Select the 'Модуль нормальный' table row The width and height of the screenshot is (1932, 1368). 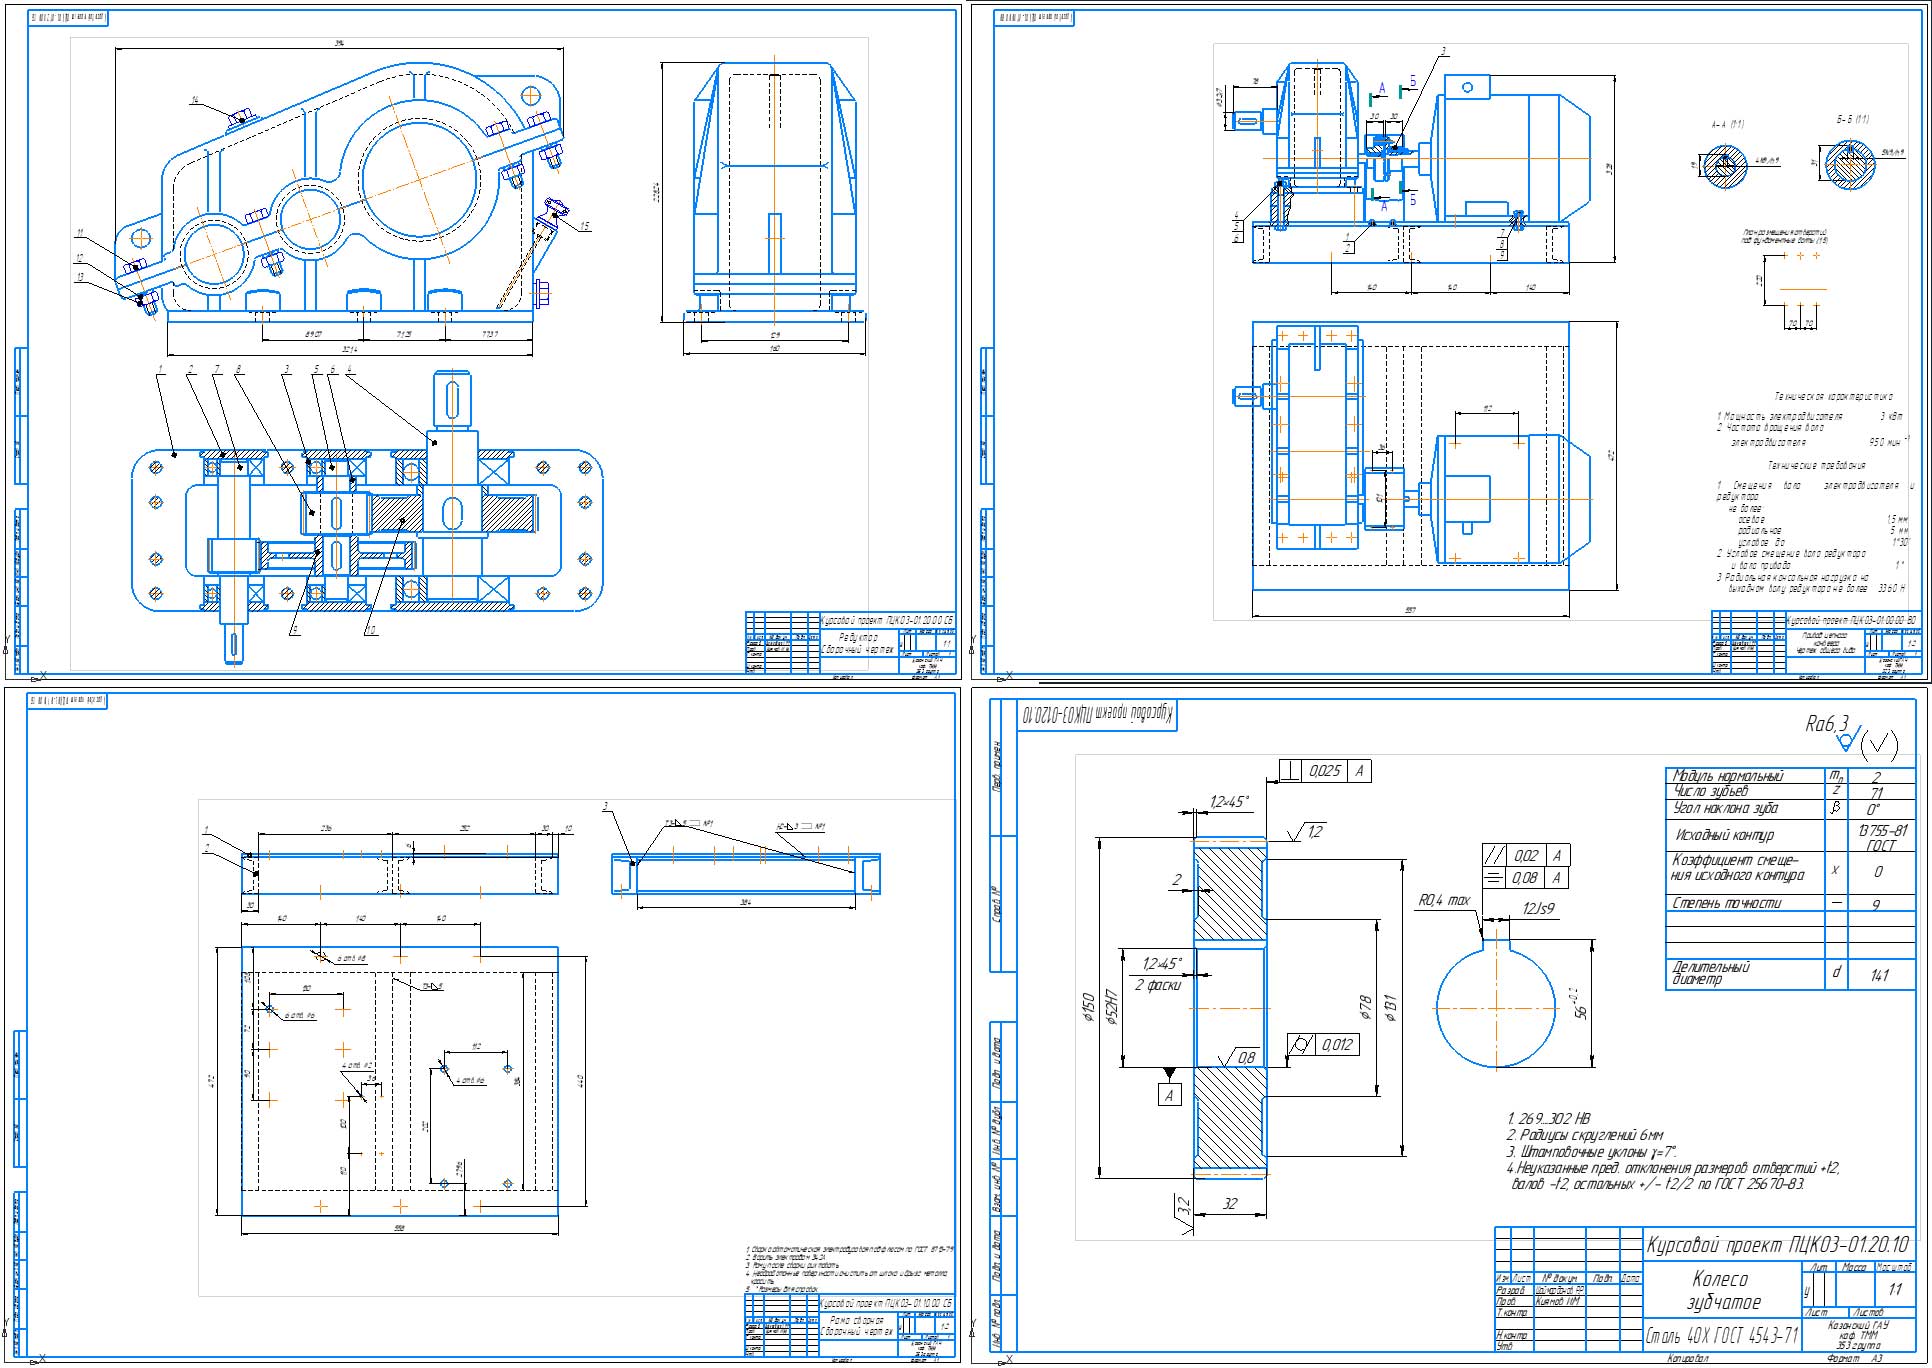[x=1790, y=776]
